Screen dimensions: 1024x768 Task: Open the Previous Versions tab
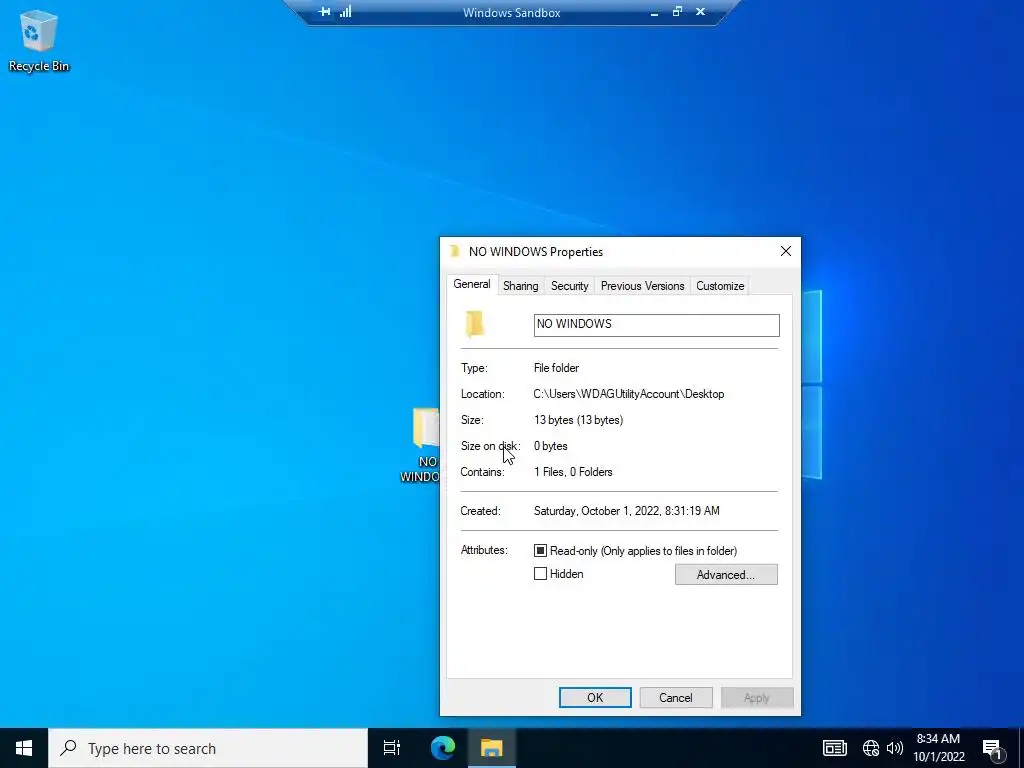643,286
